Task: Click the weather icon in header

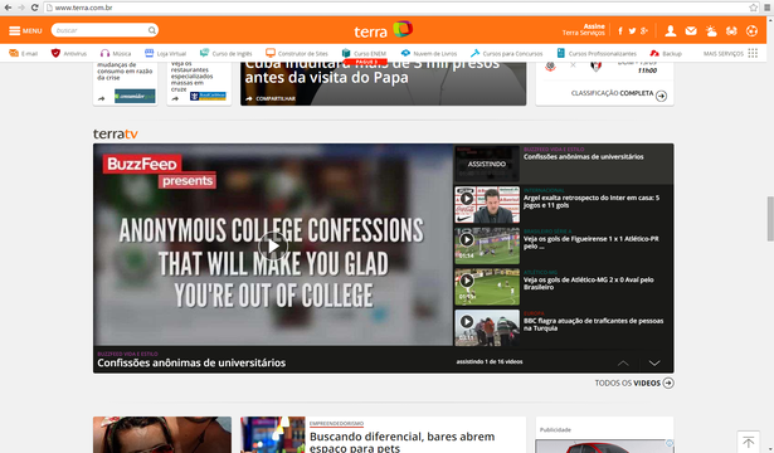Action: pyautogui.click(x=711, y=31)
